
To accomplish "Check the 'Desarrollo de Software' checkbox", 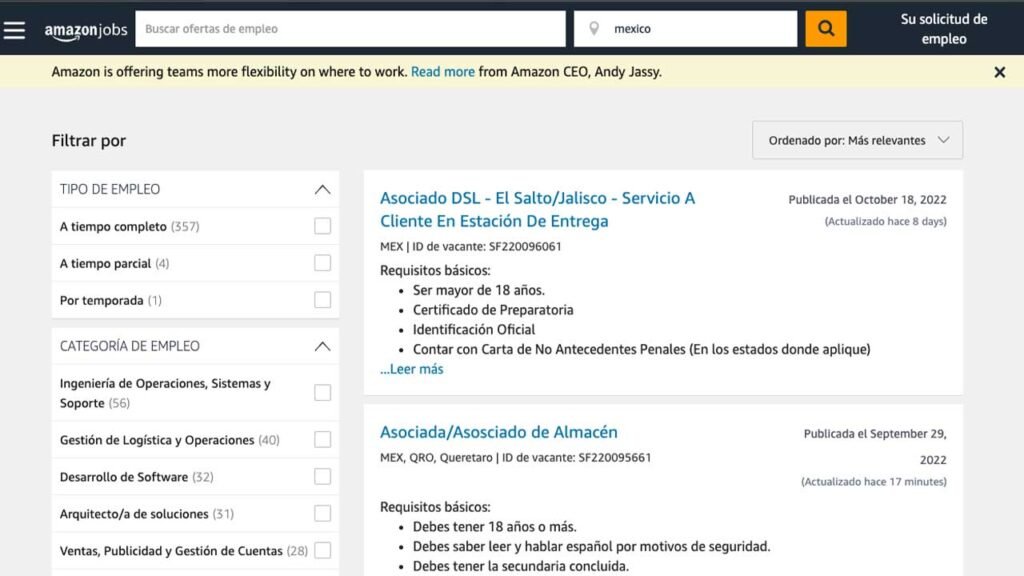I will coord(323,477).
